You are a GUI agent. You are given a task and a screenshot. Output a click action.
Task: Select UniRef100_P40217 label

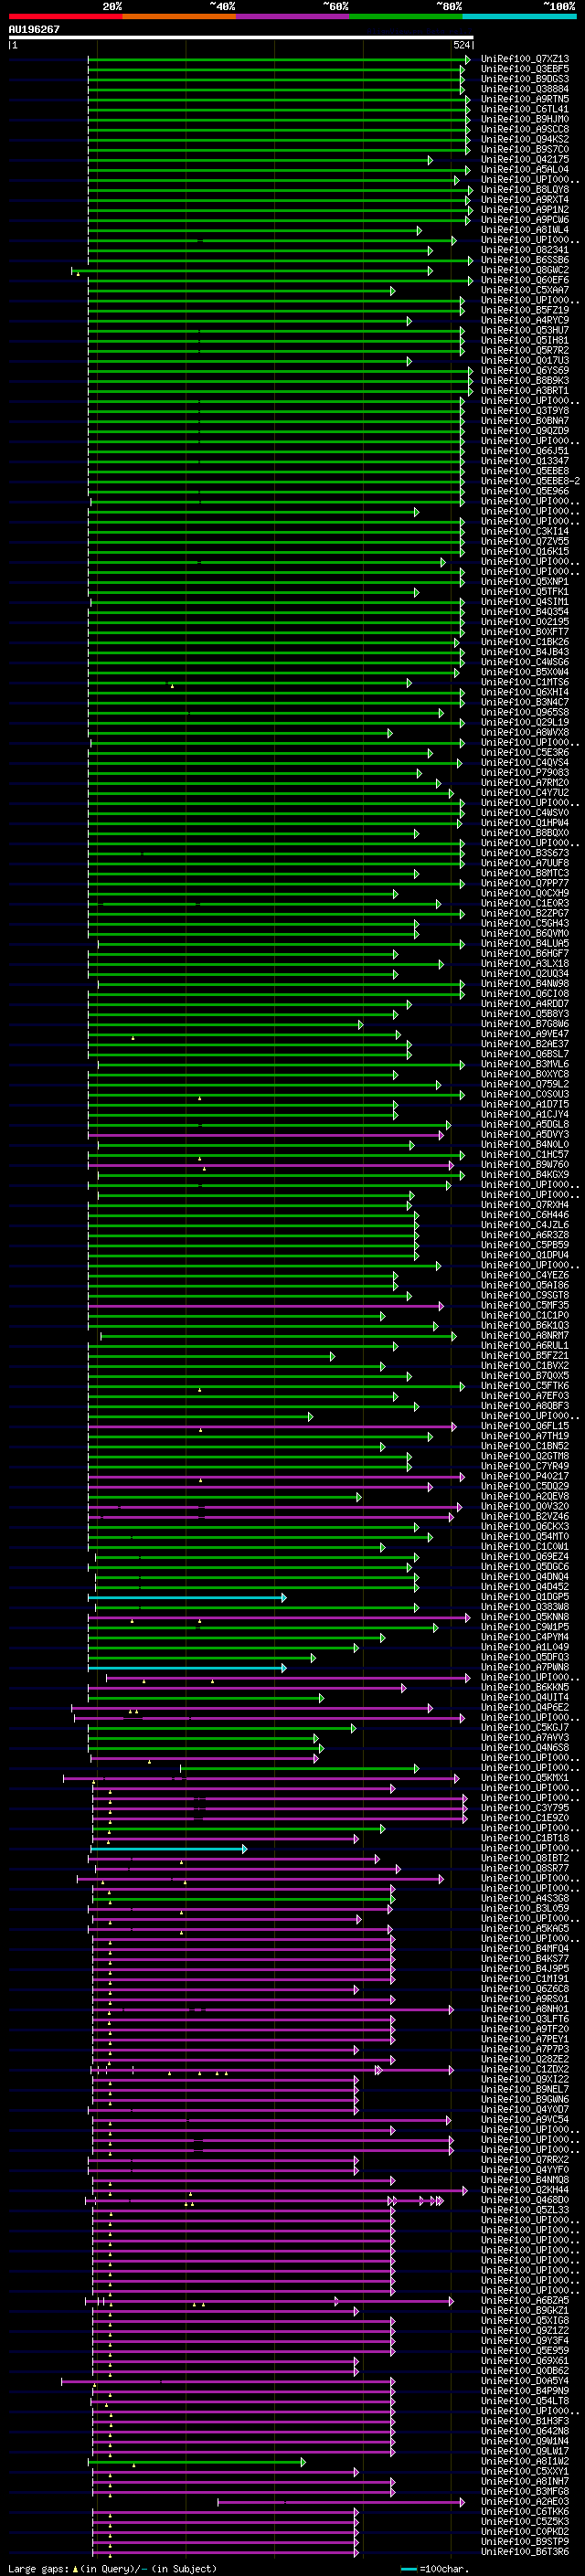point(525,1476)
